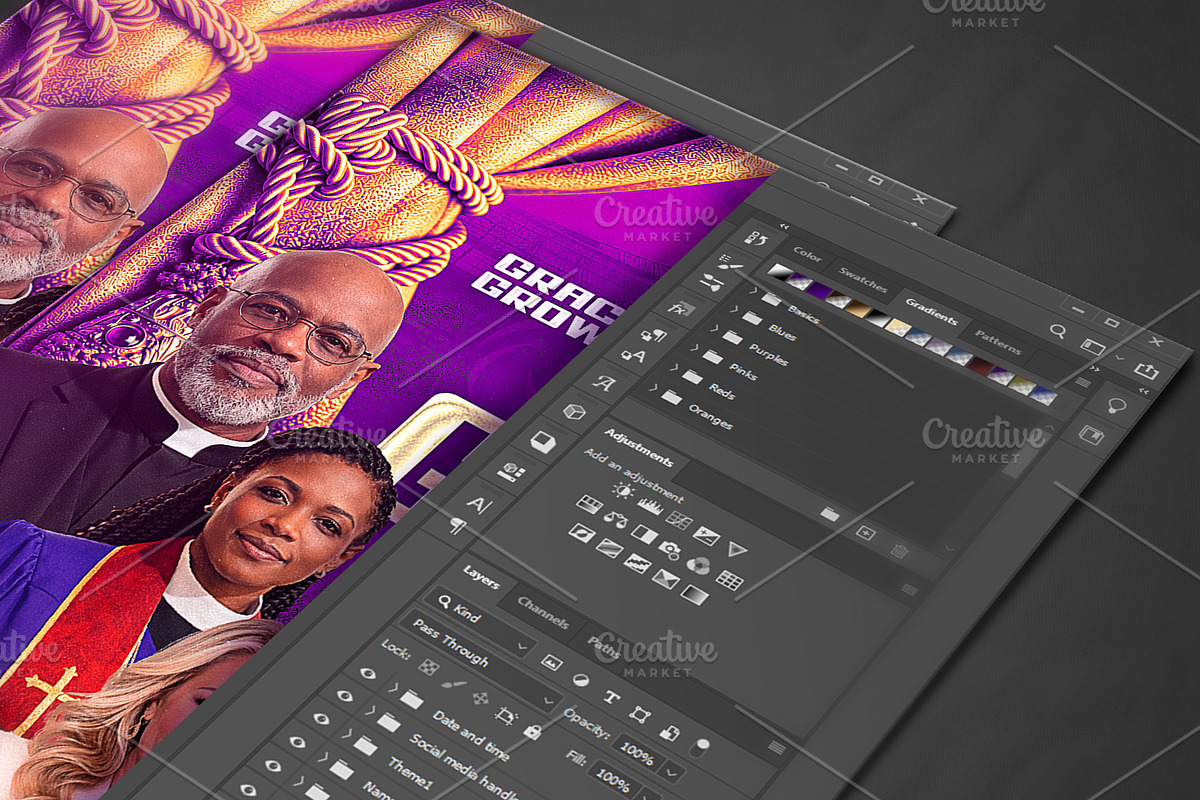
Task: Delete the gradient with trash icon
Action: (x=900, y=551)
